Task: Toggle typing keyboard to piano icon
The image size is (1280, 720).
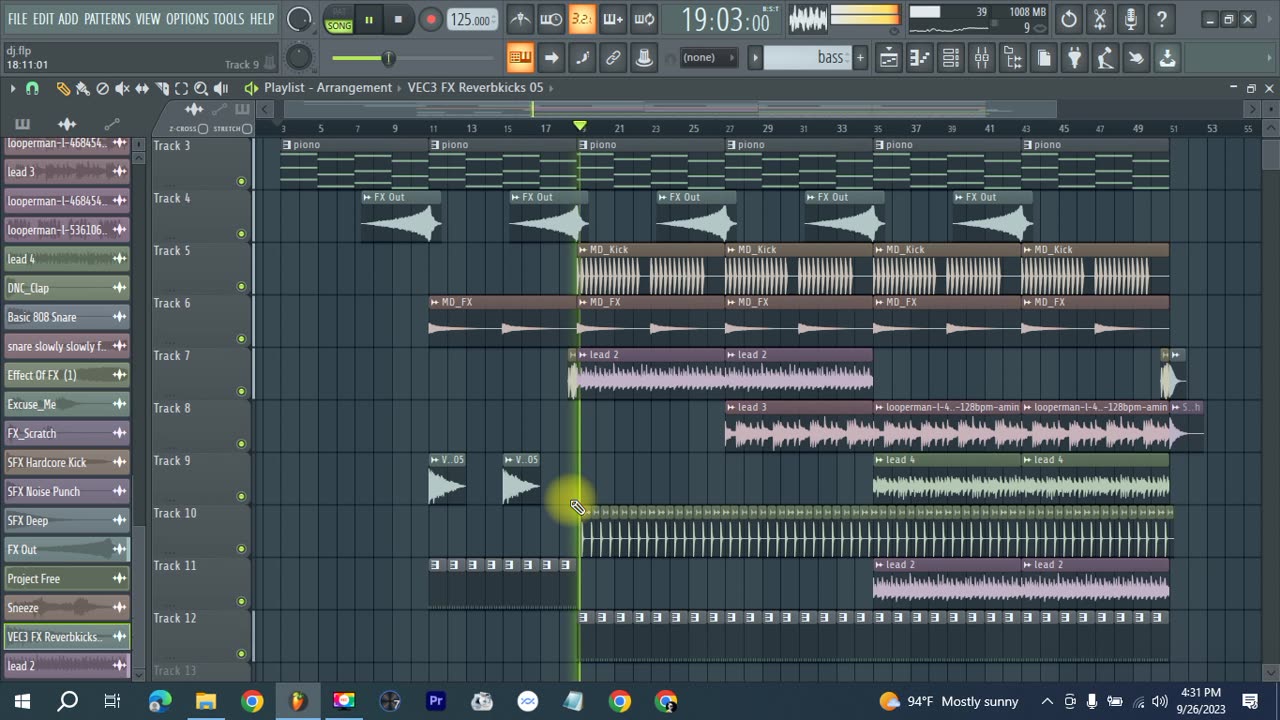Action: (x=520, y=58)
